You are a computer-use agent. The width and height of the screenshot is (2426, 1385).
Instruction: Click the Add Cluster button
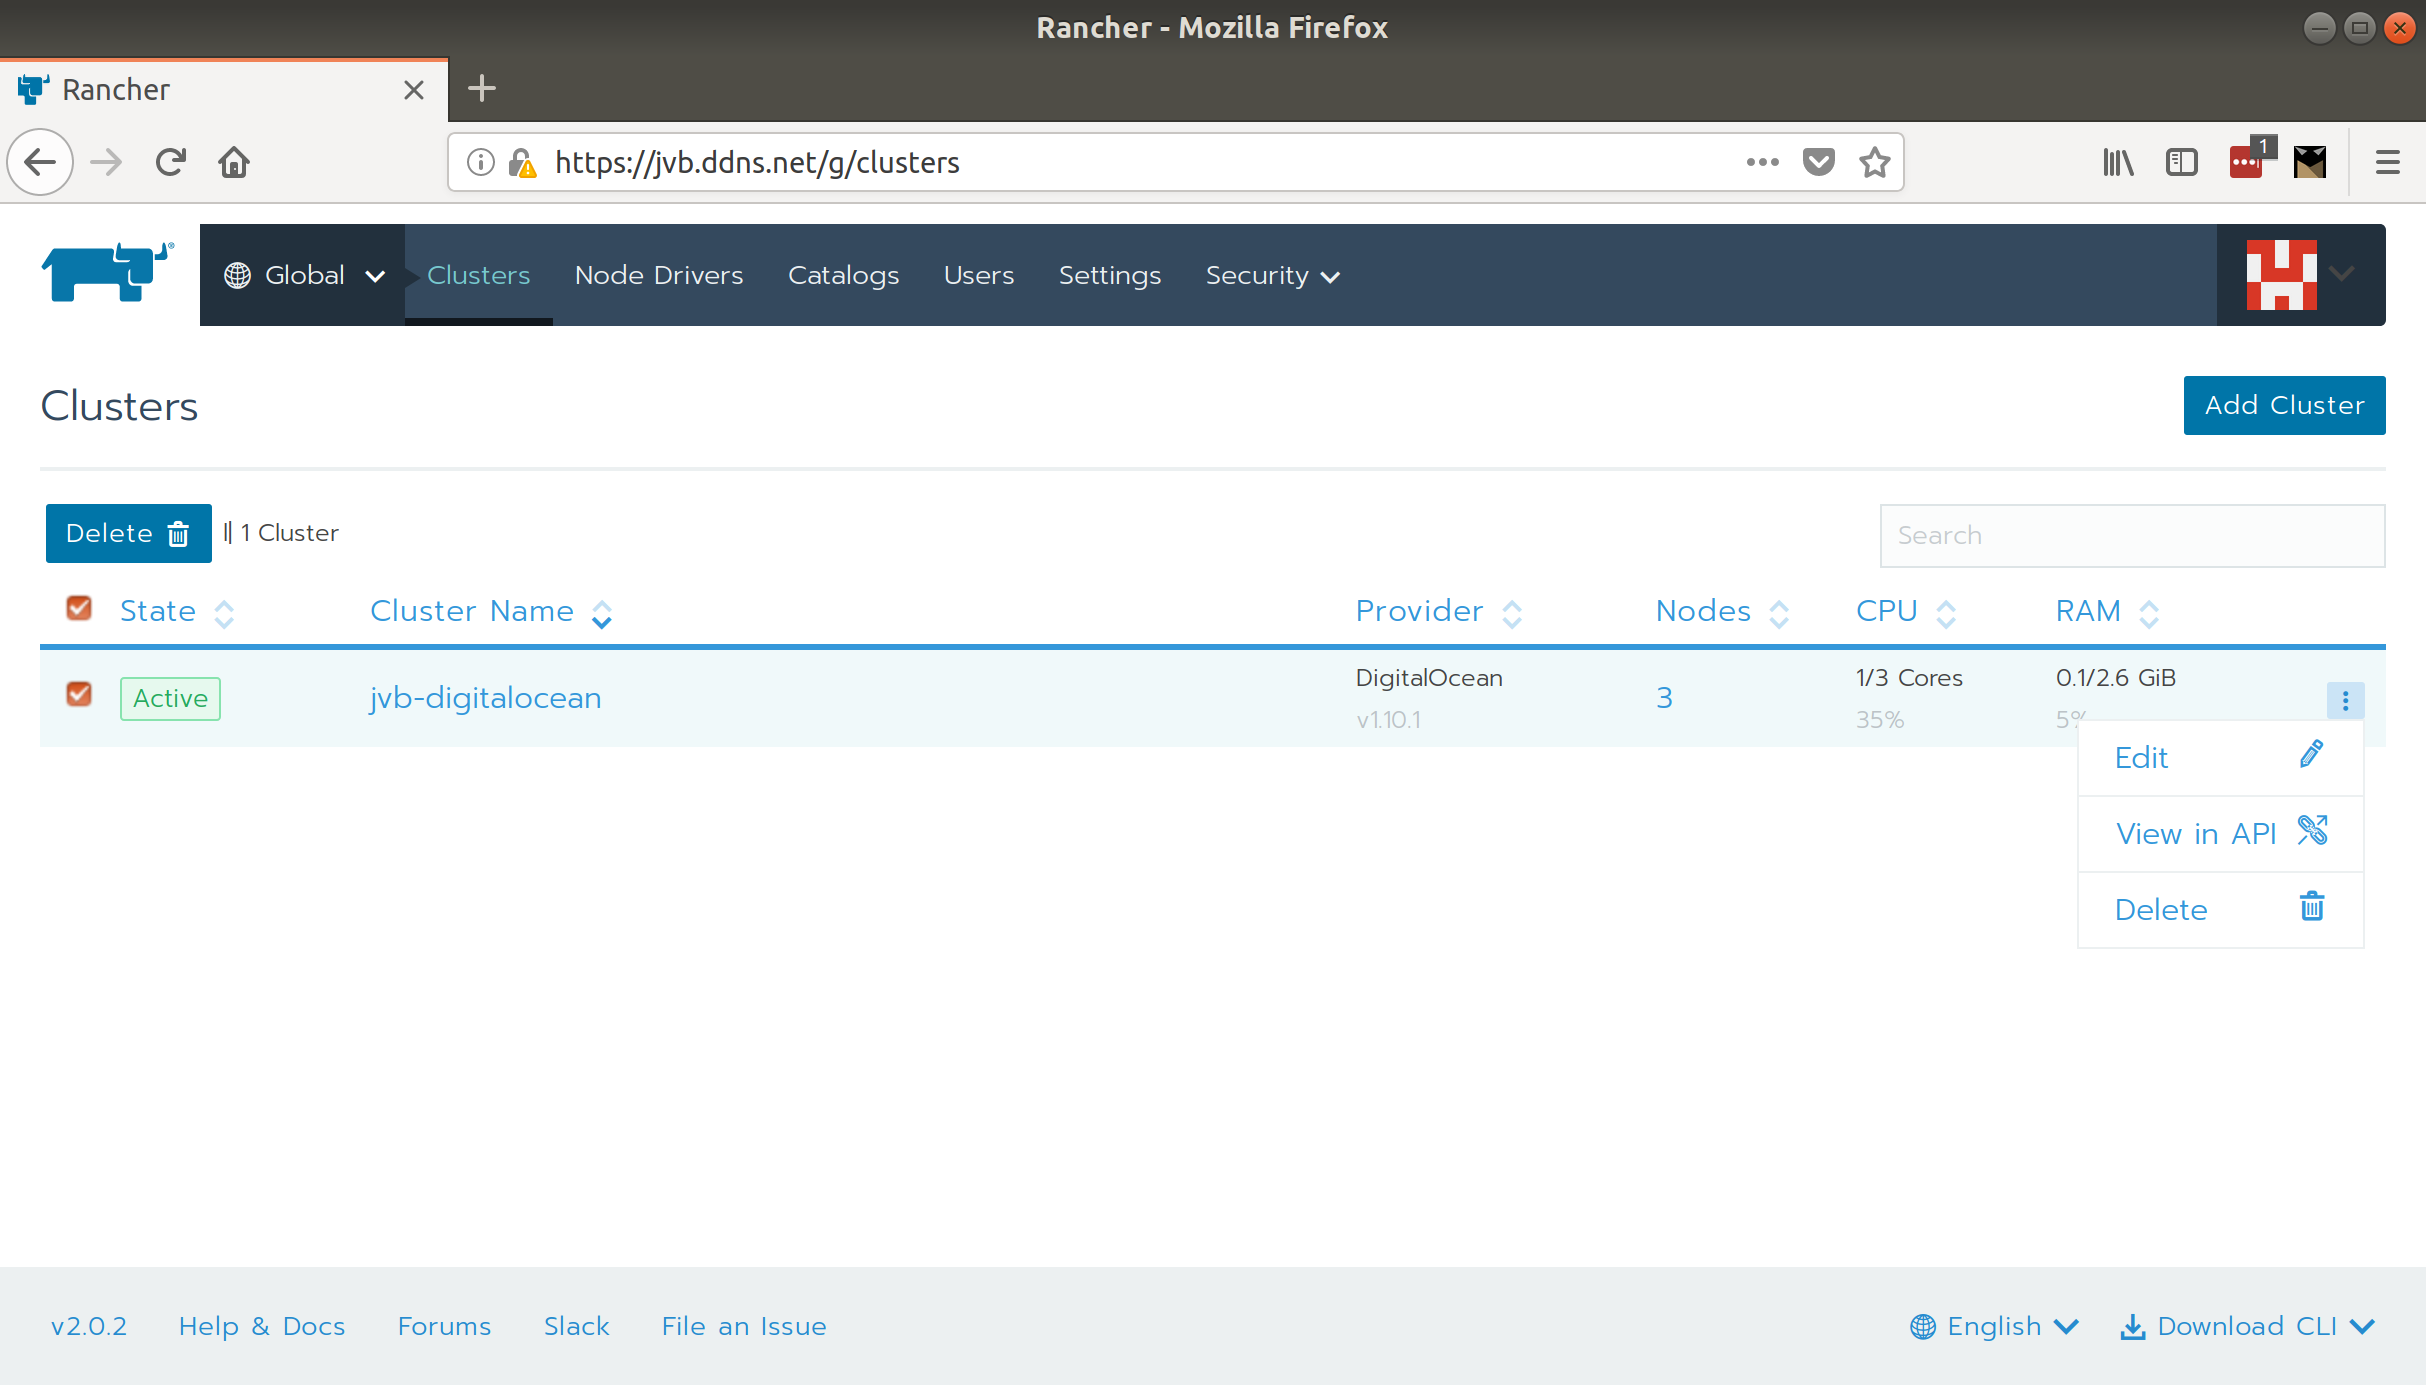2284,405
